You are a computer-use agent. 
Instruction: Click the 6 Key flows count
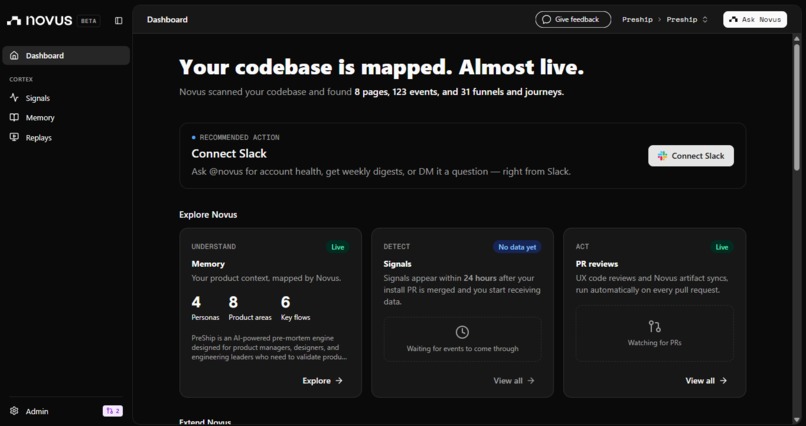[296, 308]
